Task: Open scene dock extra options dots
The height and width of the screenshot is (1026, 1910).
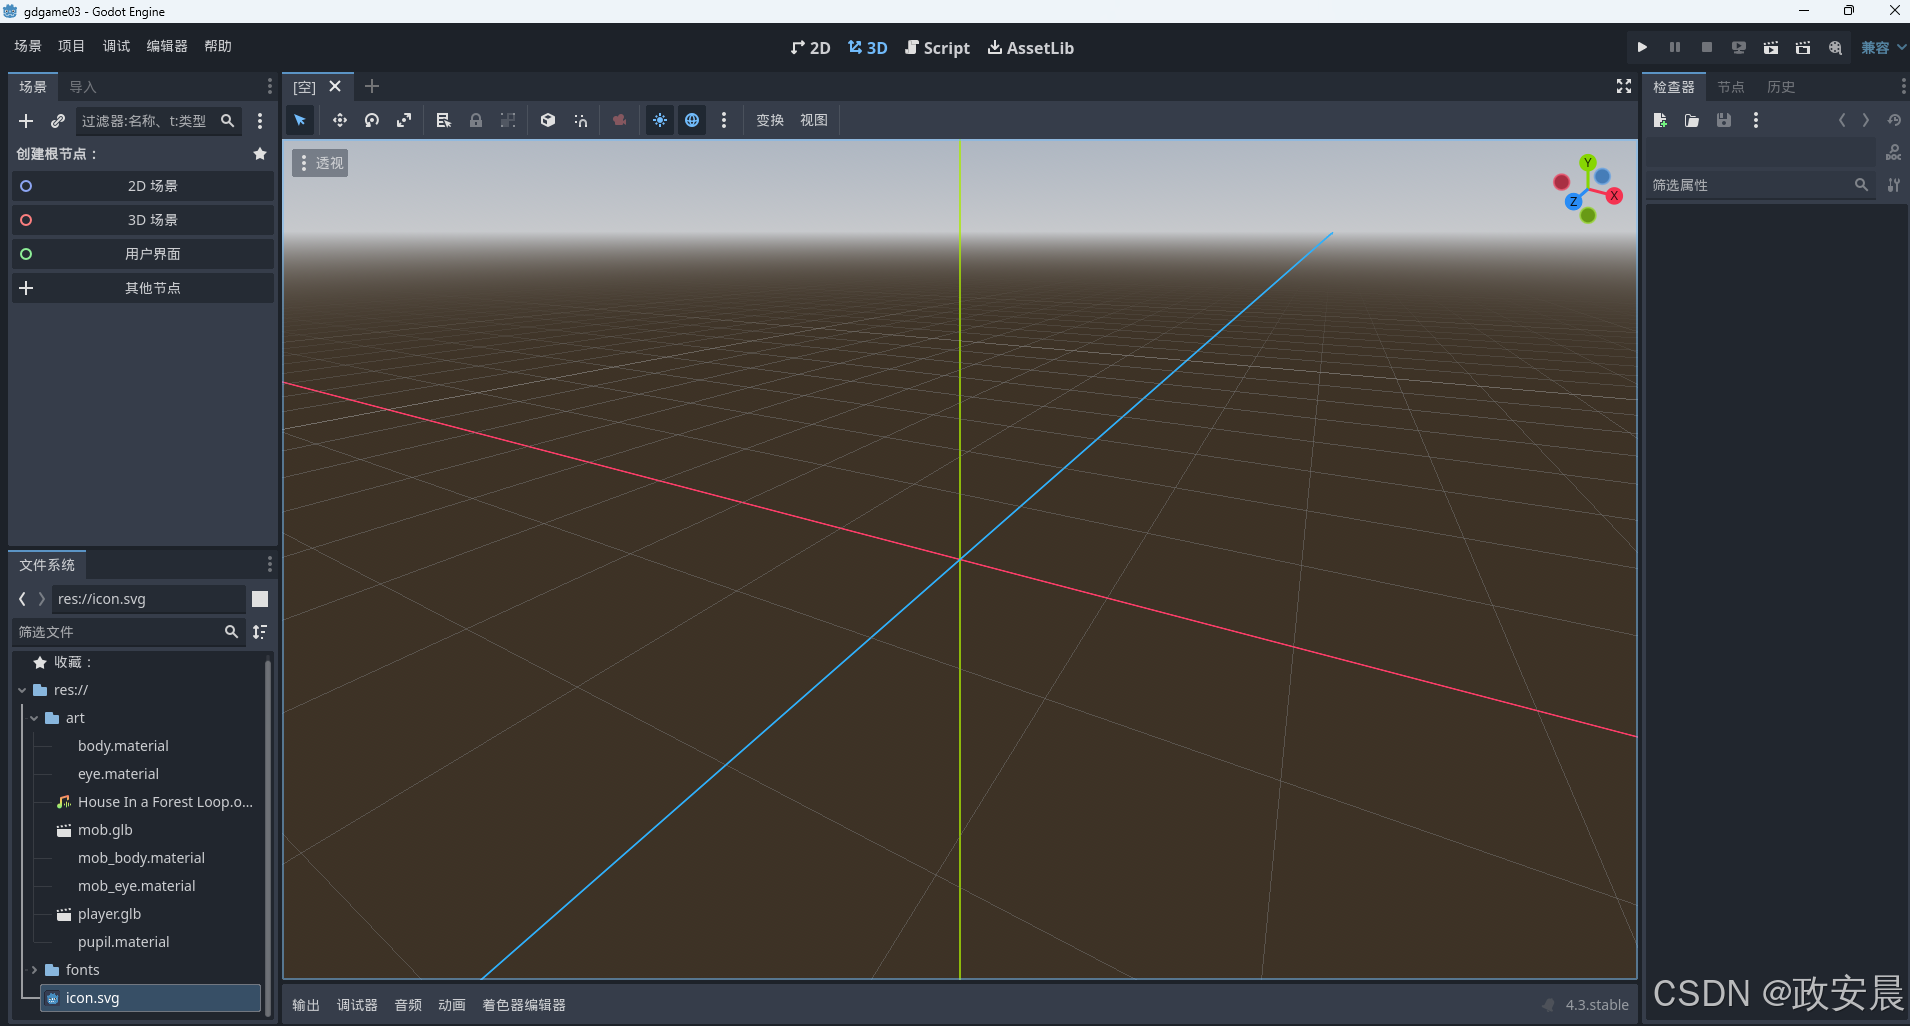Action: coord(260,121)
